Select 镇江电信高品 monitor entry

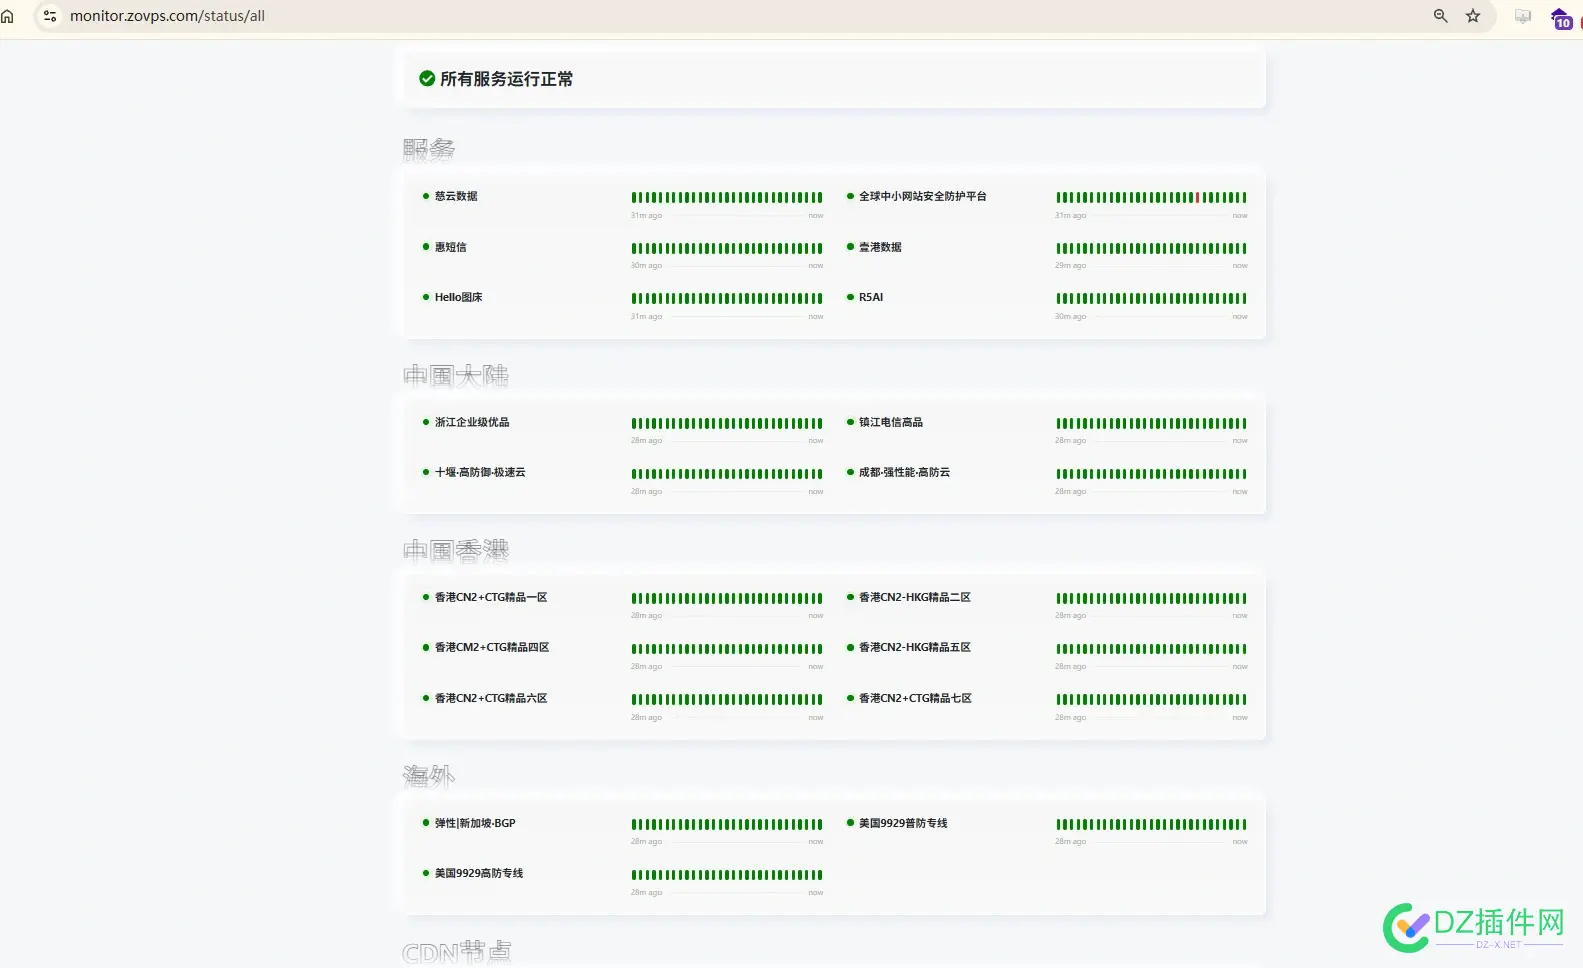point(890,422)
